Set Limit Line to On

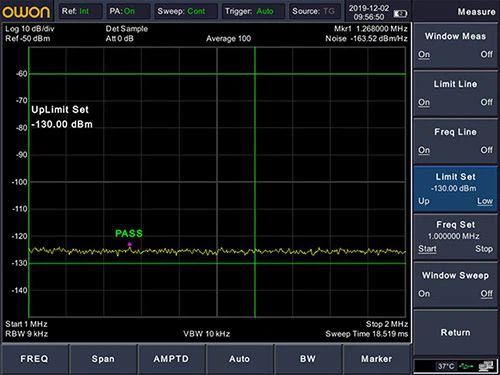click(x=424, y=102)
